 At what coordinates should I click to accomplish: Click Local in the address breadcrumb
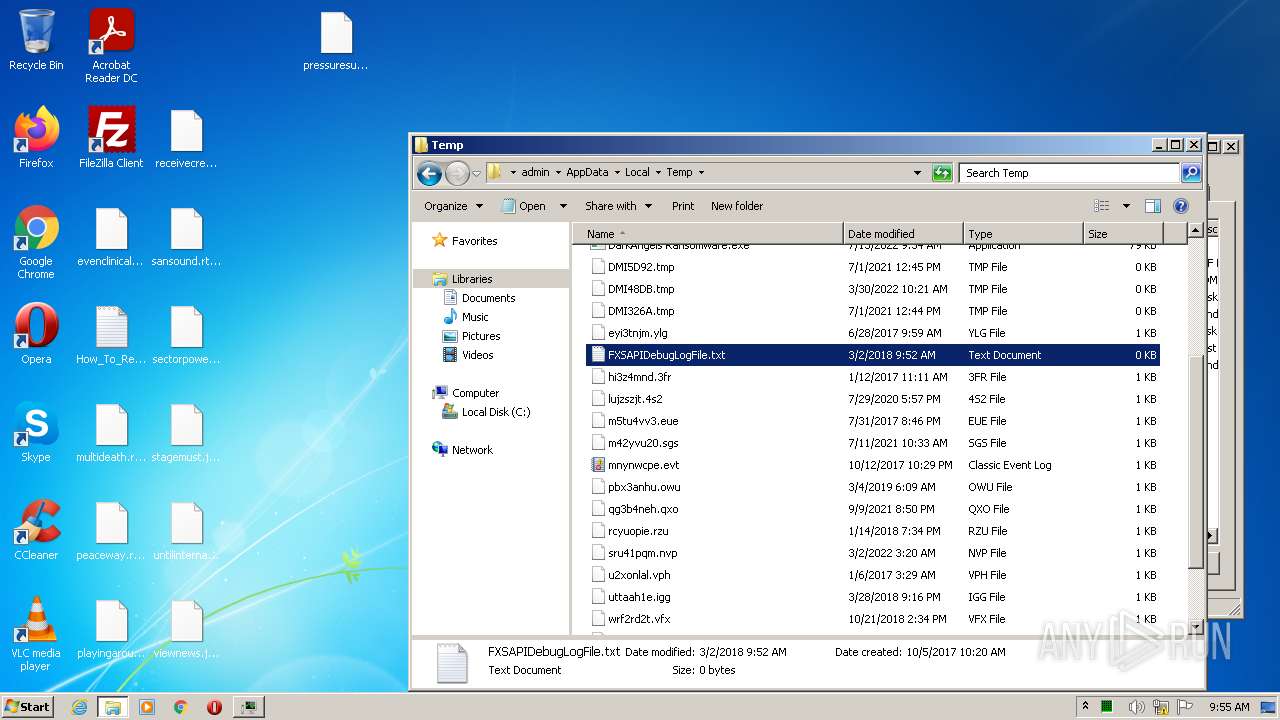click(x=637, y=172)
